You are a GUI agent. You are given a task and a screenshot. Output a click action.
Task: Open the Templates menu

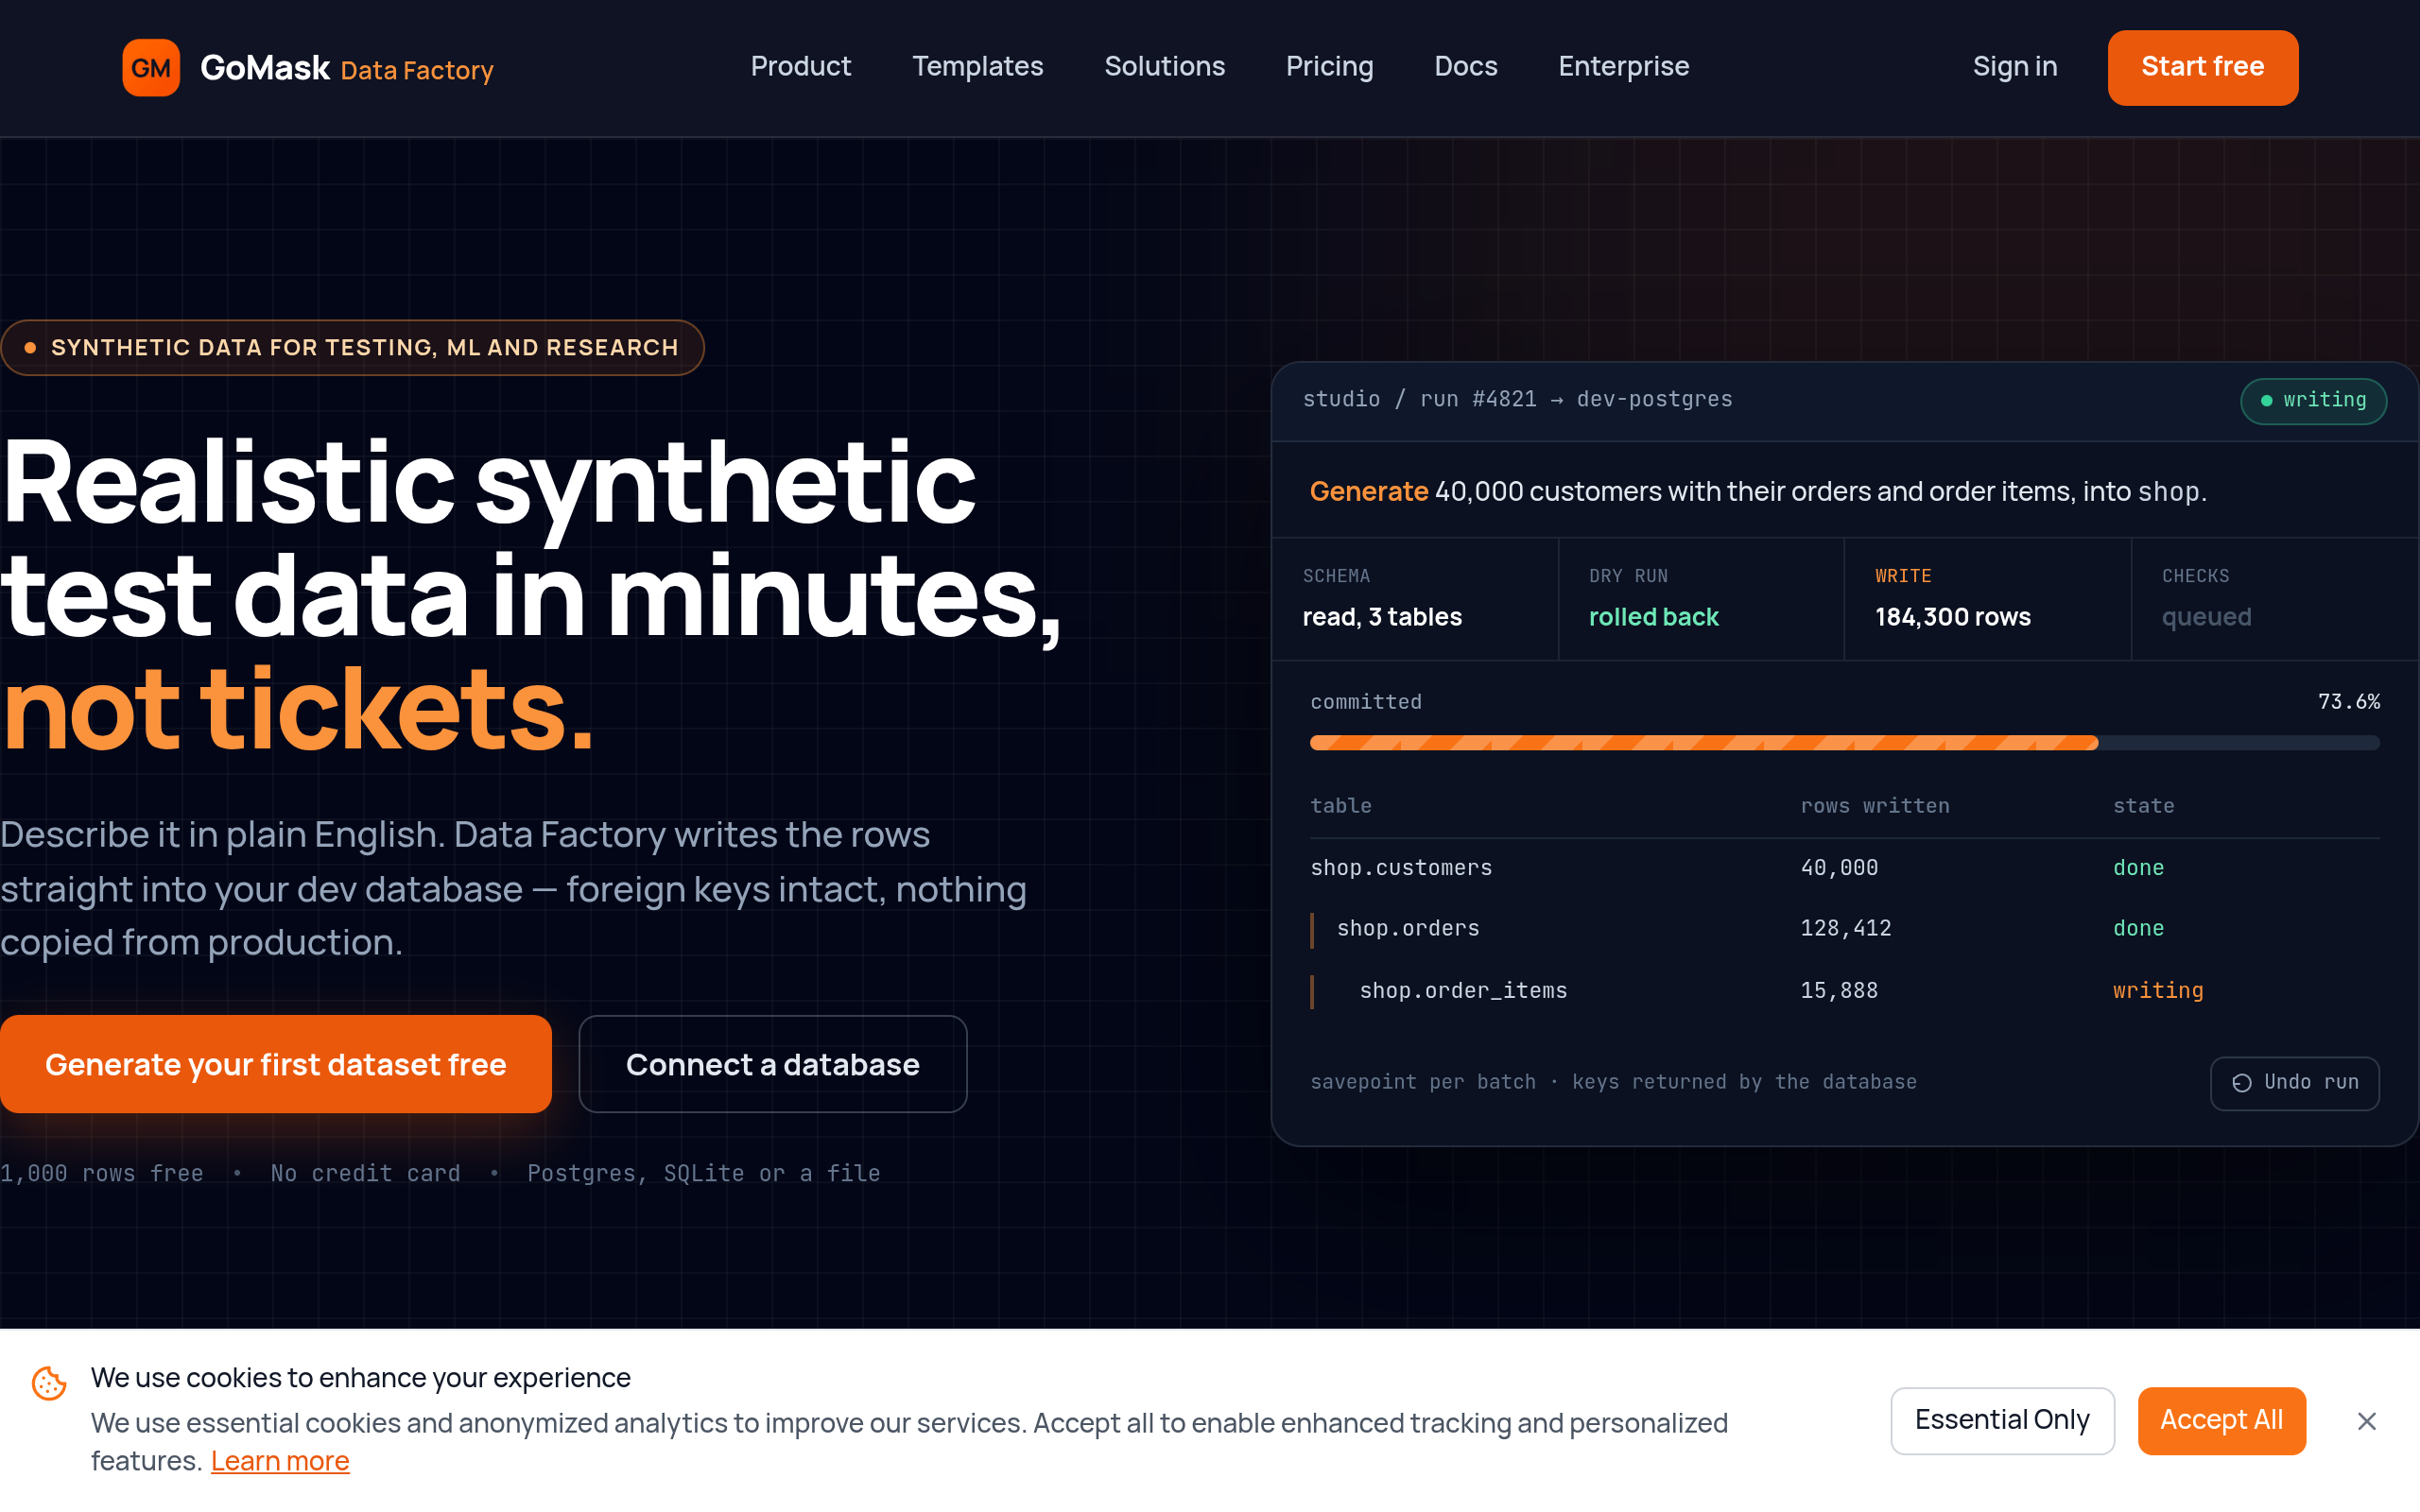click(x=977, y=66)
